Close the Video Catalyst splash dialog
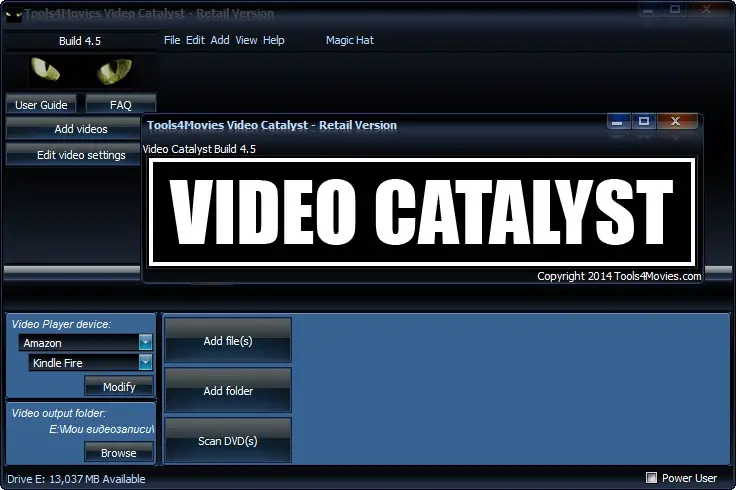736x490 pixels. click(675, 122)
